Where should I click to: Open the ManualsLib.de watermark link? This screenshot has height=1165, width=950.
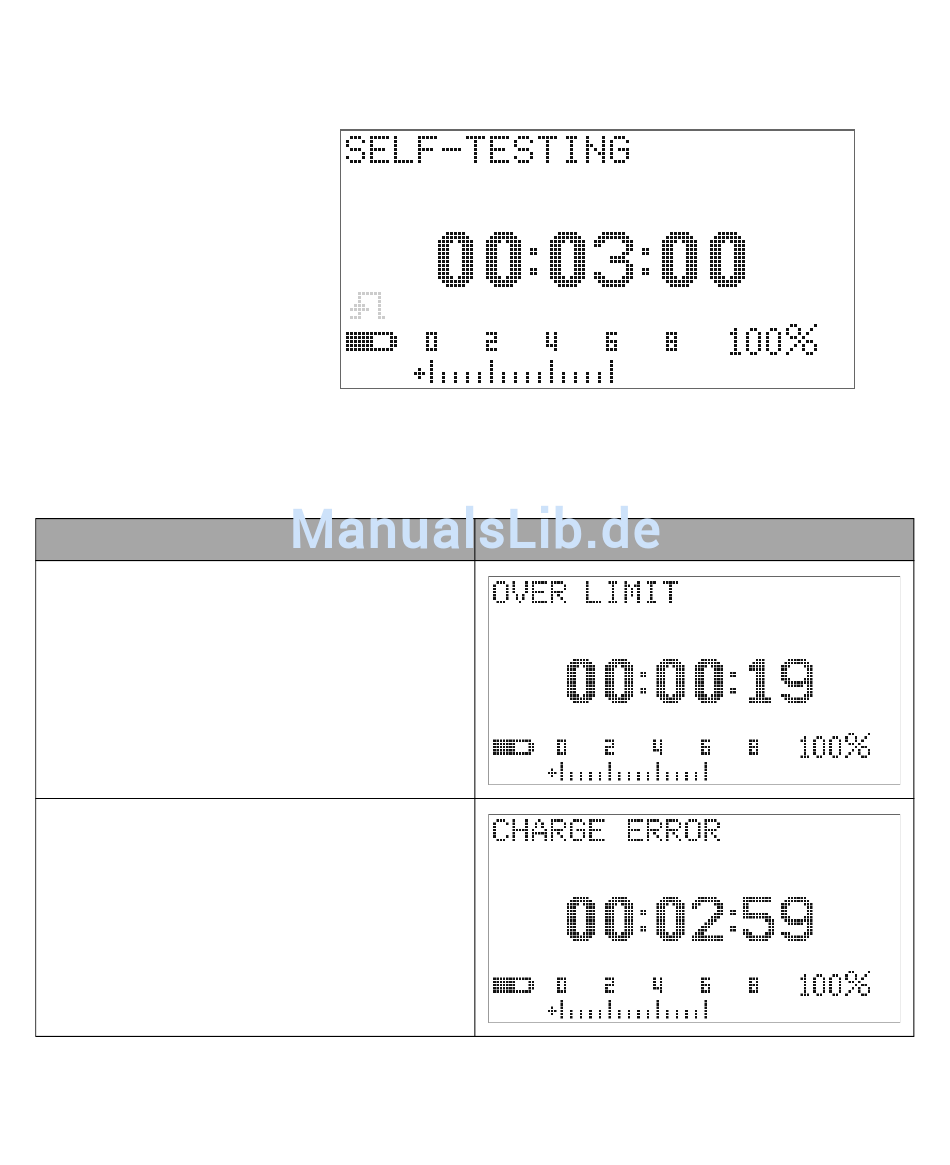point(475,529)
